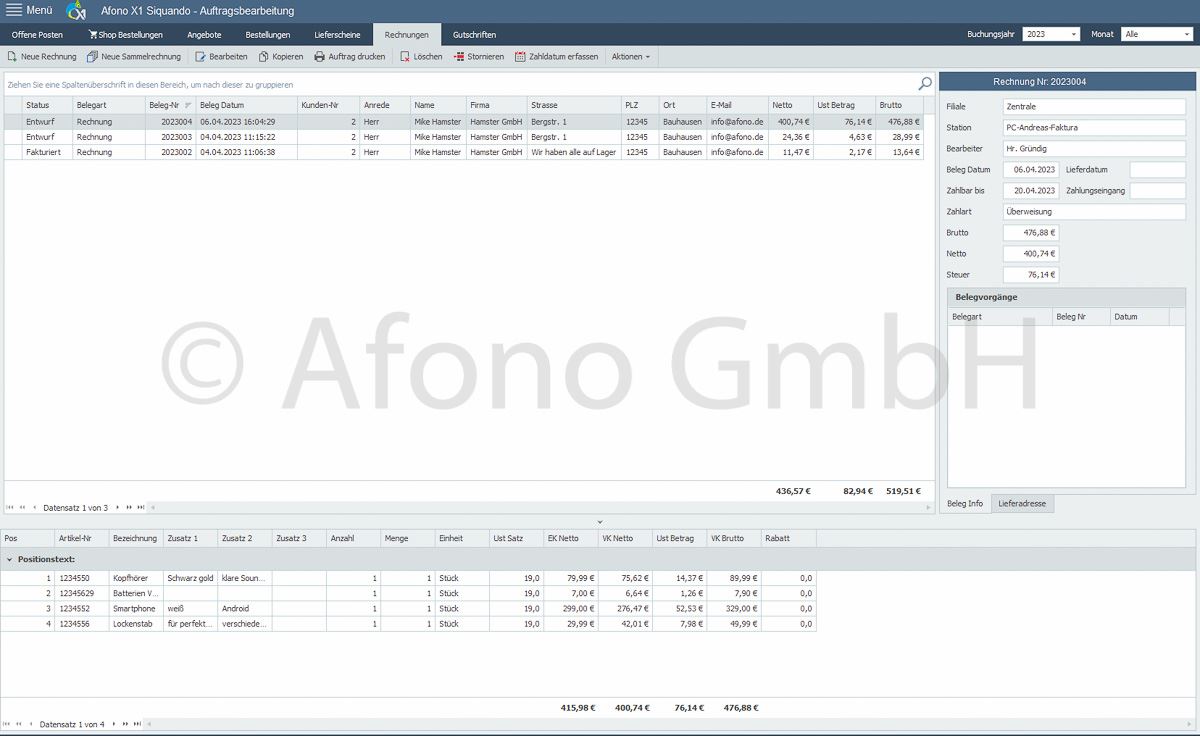Select position row Batterien
This screenshot has width=1200, height=736.
tap(408, 593)
